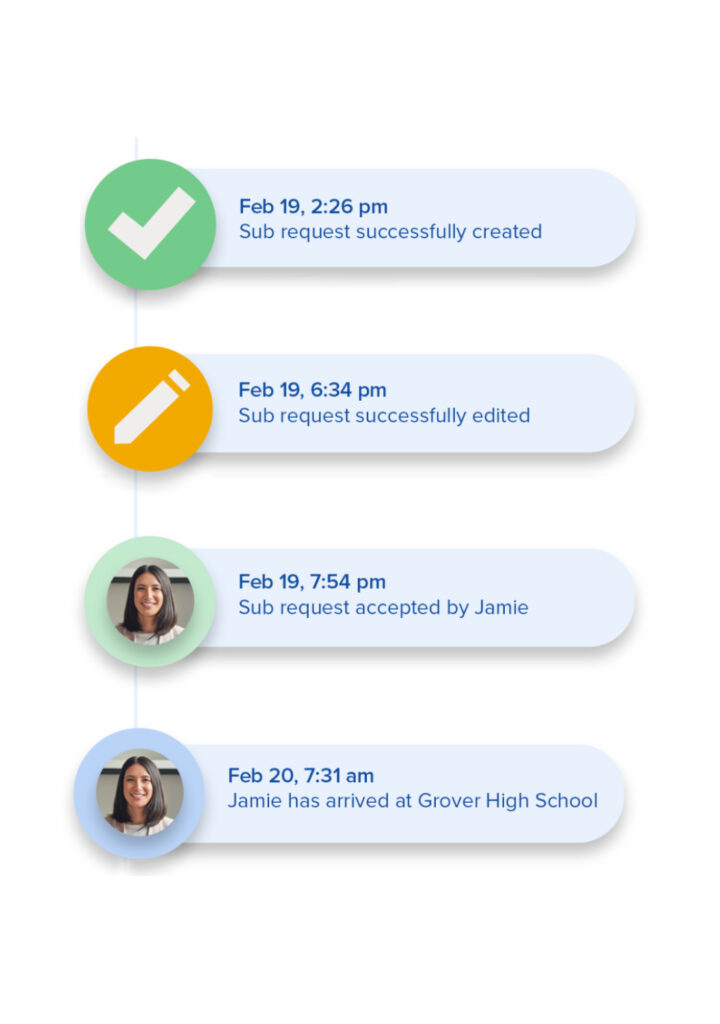Image resolution: width=720 pixels, height=1024 pixels.
Task: Click the 'Feb 20, 7:31 am' timestamp
Action: click(301, 776)
